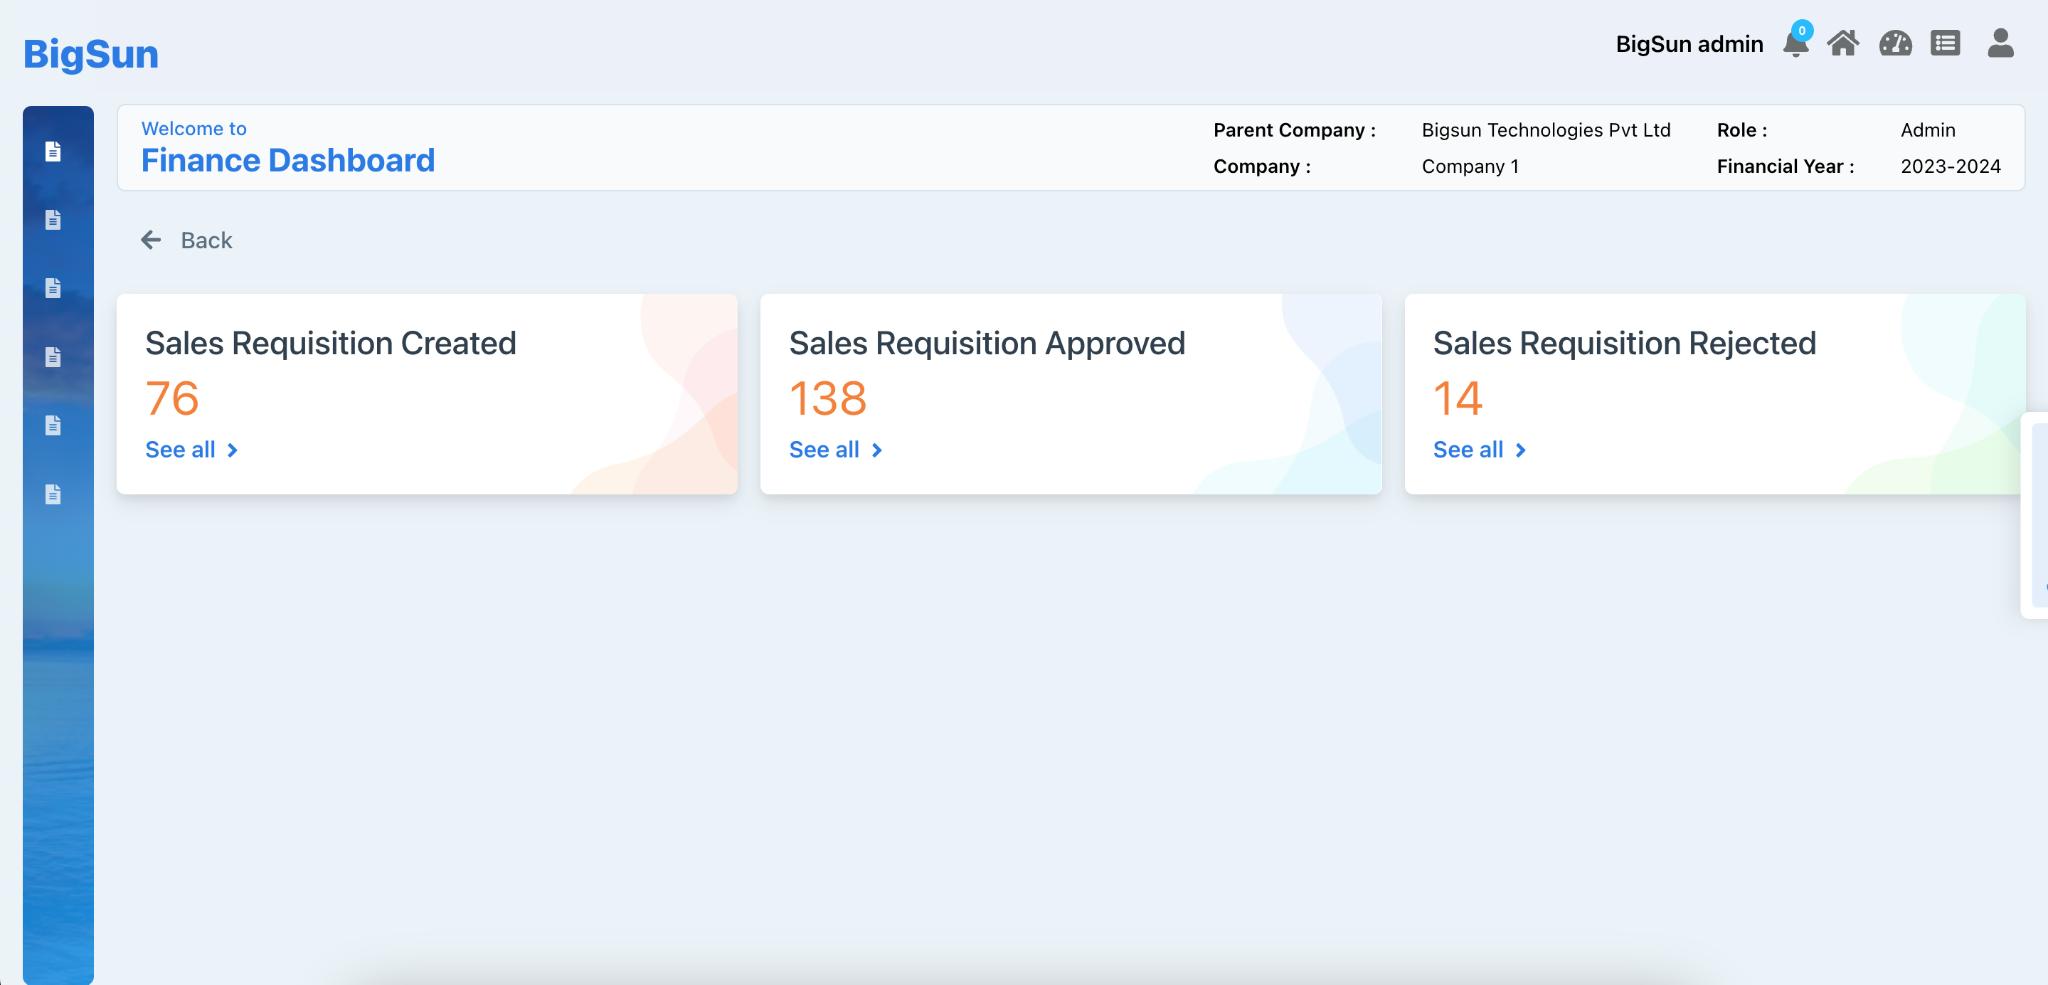
Task: Open the sixth sidebar document icon
Action: pyautogui.click(x=54, y=494)
